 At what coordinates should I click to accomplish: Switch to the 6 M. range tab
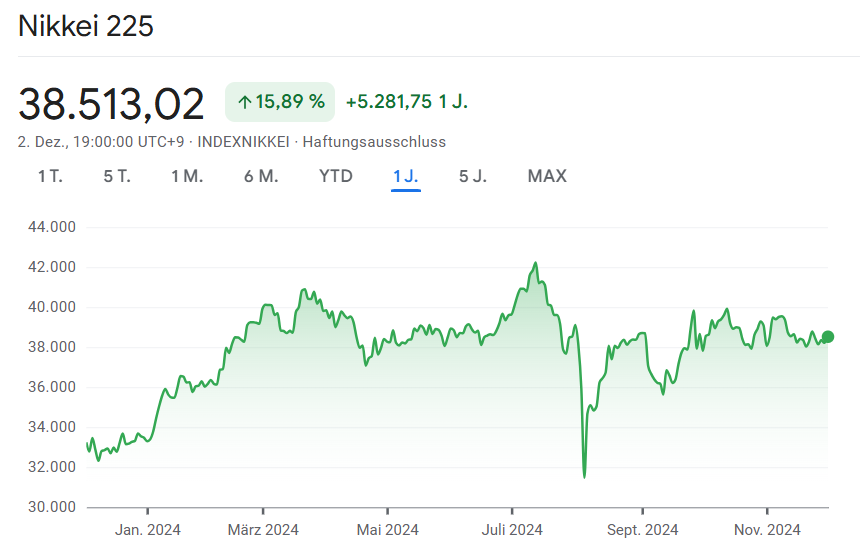[x=261, y=177]
